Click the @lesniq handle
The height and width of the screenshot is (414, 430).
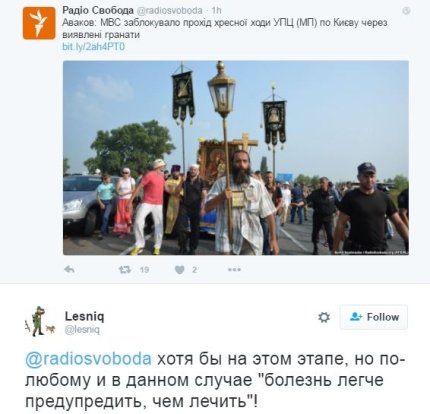tap(82, 330)
